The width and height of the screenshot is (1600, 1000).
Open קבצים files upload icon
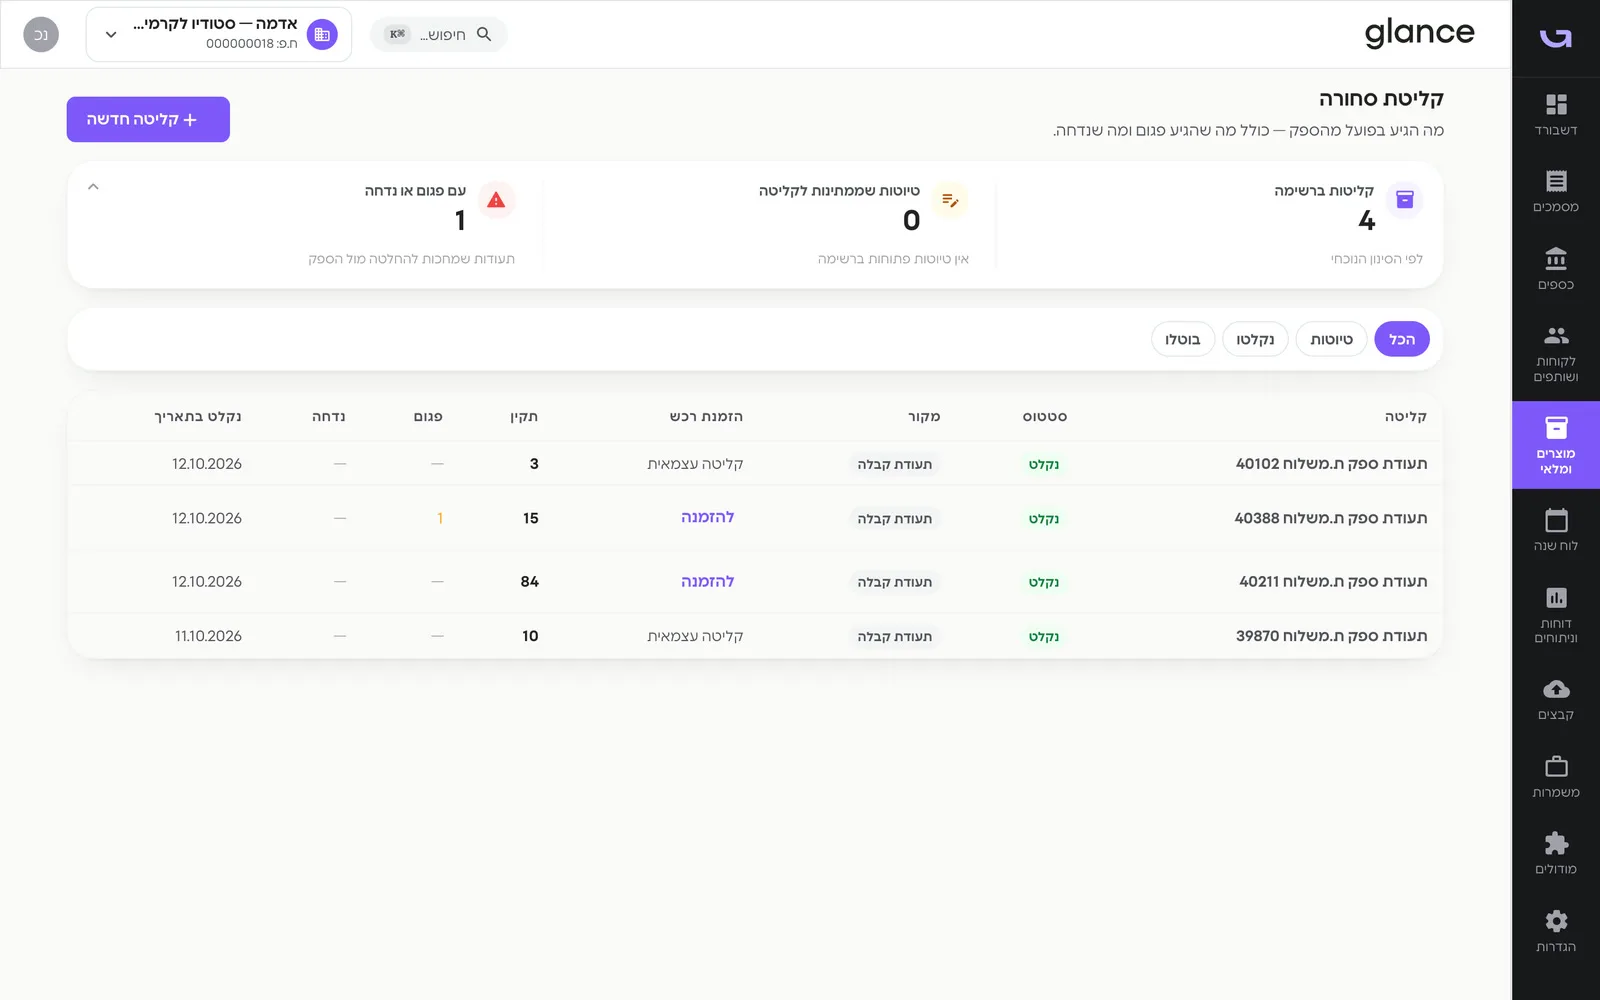point(1556,699)
